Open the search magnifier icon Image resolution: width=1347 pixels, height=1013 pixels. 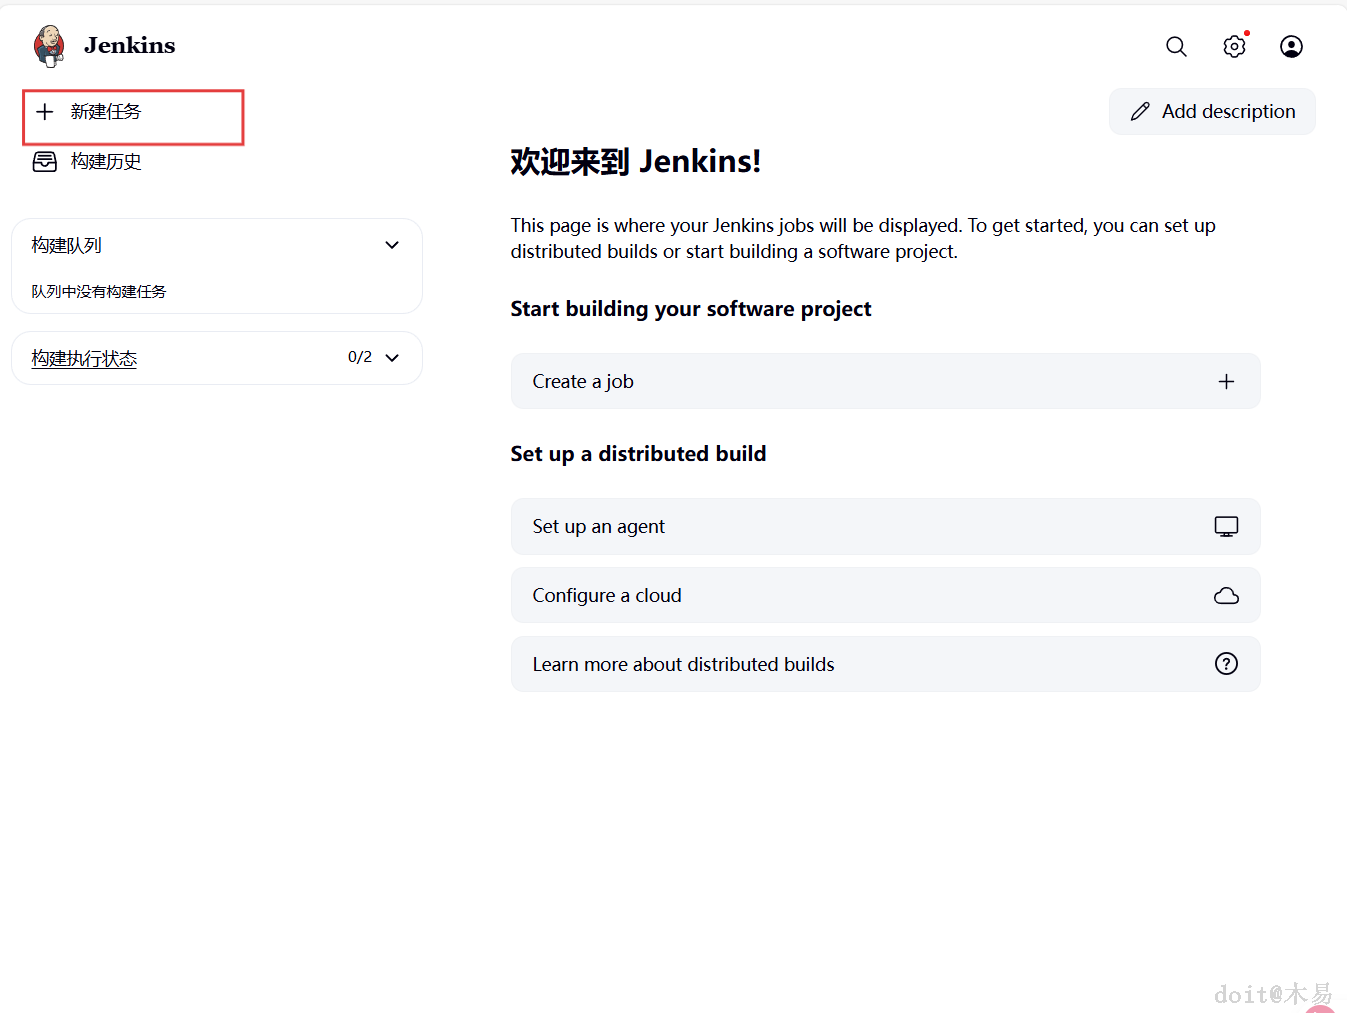coord(1176,47)
